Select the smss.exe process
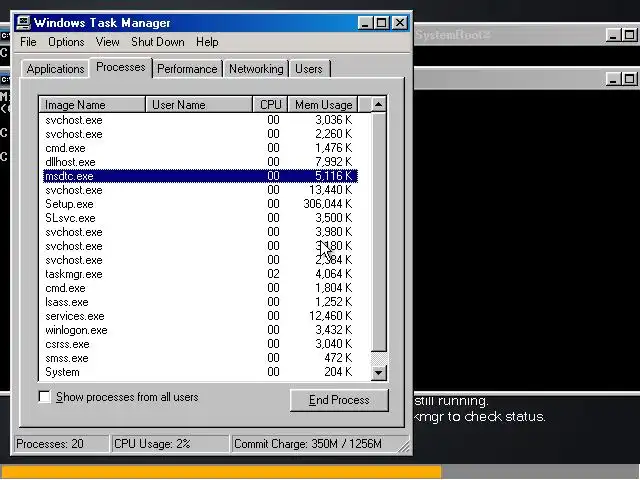Screen dimensions: 640x480 [200, 358]
